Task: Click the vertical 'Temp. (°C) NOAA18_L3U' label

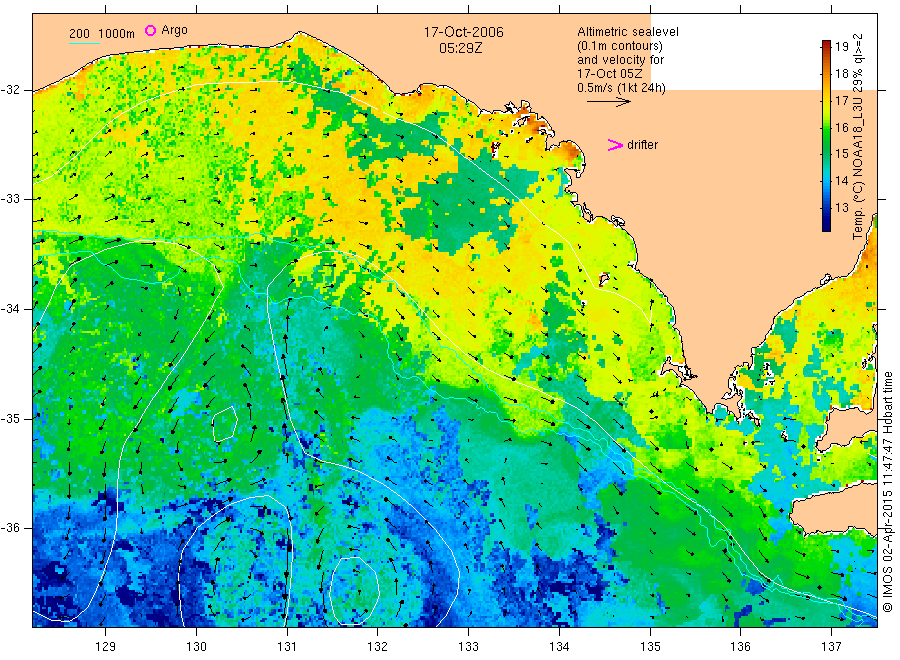Action: [x=858, y=137]
